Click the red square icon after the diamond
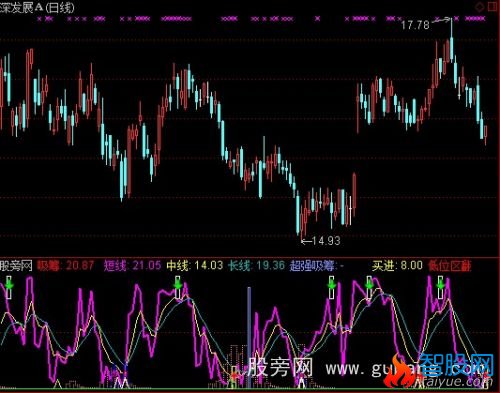Viewport: 500px width, 393px height. tap(492, 6)
